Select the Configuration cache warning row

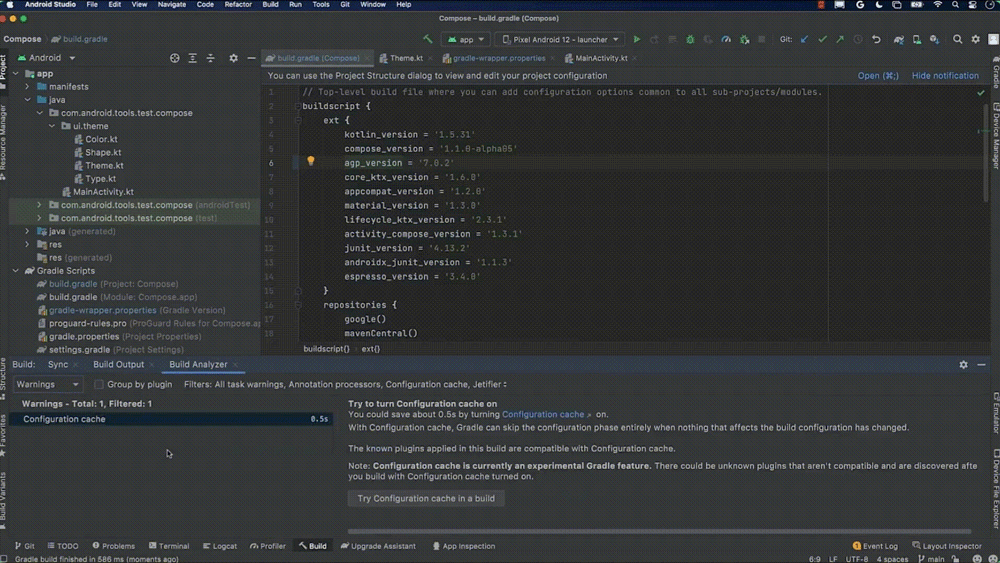tap(171, 420)
